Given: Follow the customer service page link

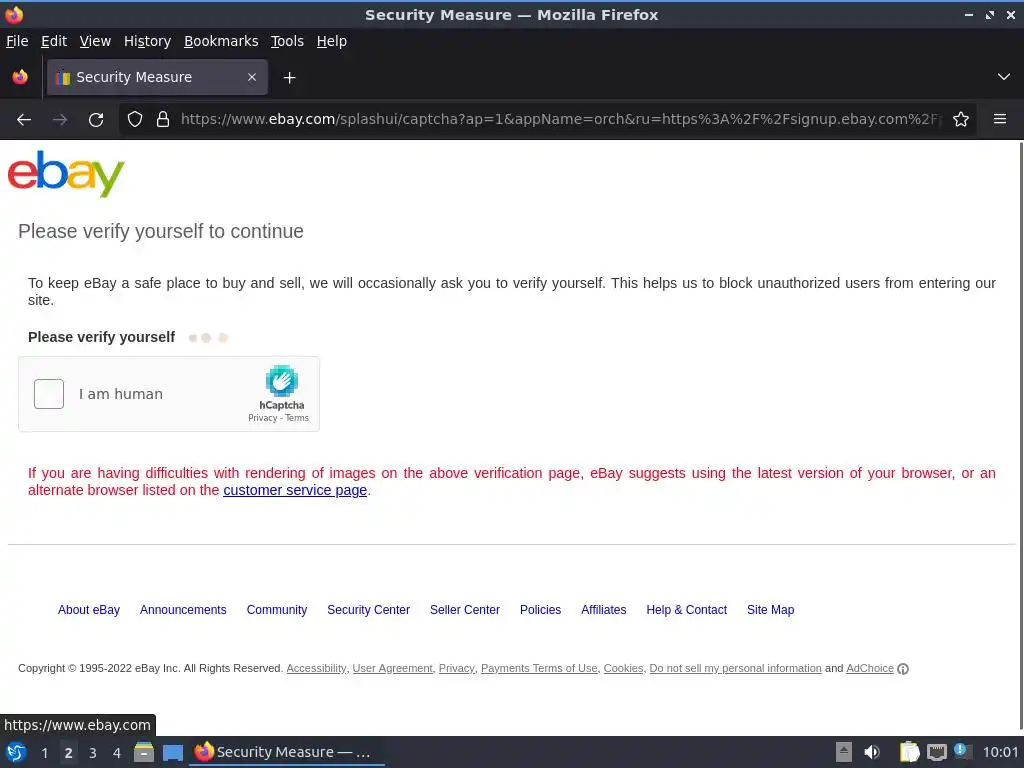Looking at the screenshot, I should (x=295, y=490).
